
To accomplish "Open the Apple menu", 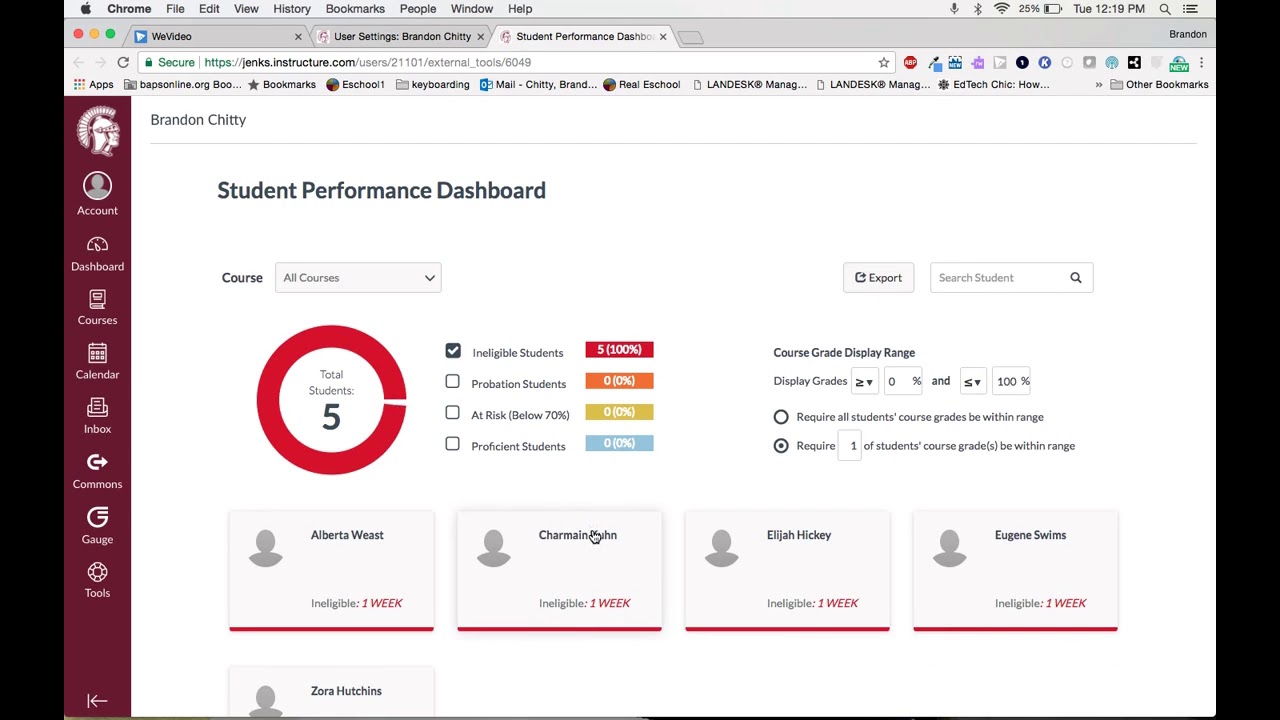I will (85, 9).
